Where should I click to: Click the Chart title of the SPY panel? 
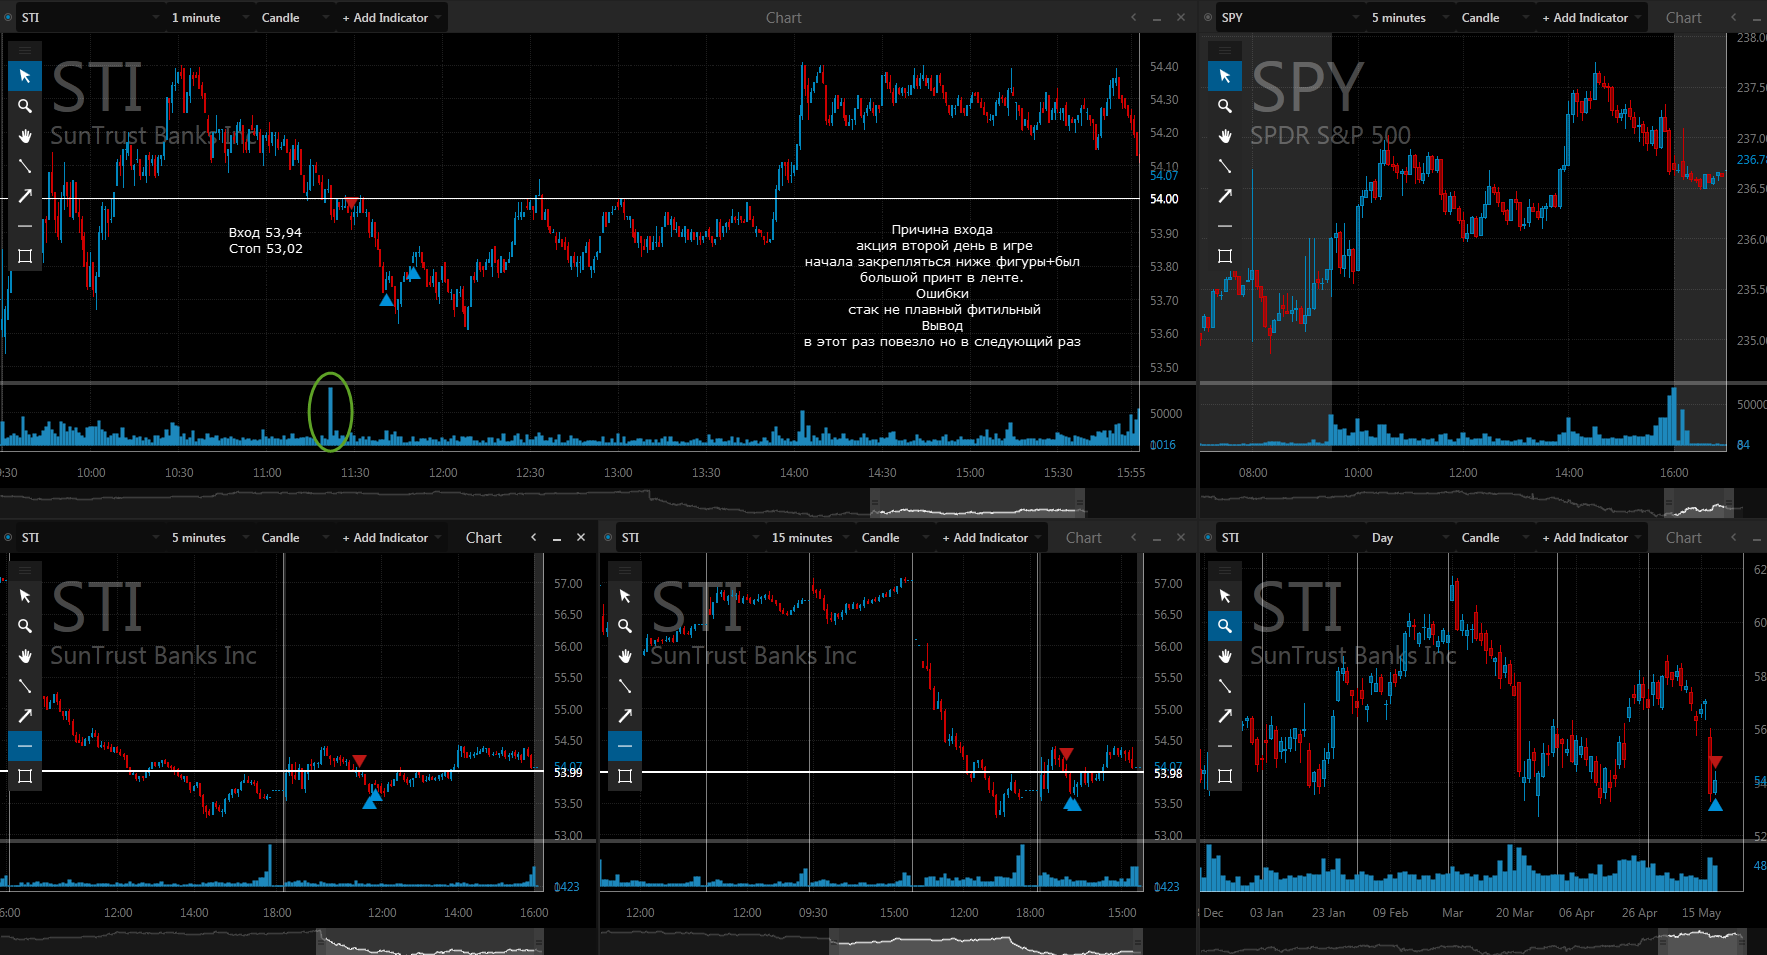(x=1684, y=17)
